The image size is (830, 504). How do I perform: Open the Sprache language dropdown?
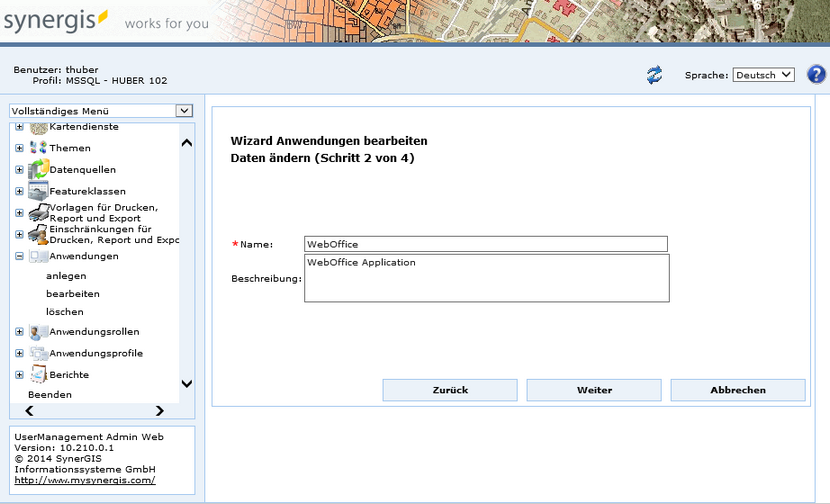(763, 75)
